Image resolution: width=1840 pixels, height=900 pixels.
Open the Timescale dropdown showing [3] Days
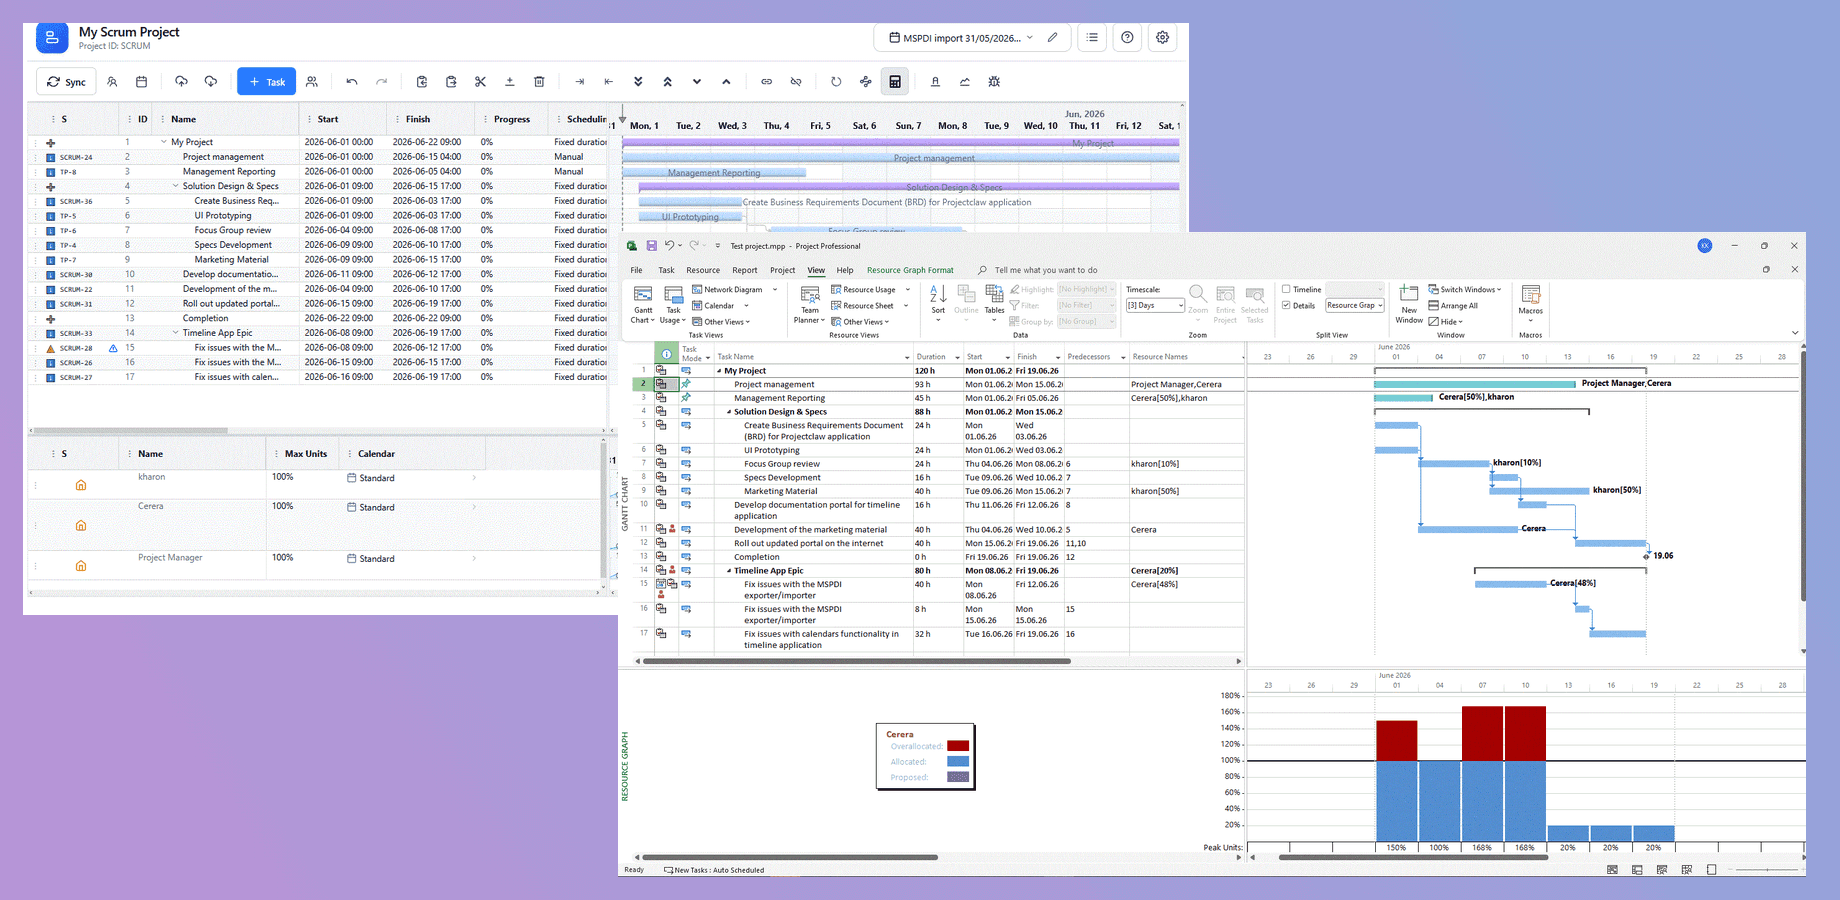pyautogui.click(x=1155, y=305)
